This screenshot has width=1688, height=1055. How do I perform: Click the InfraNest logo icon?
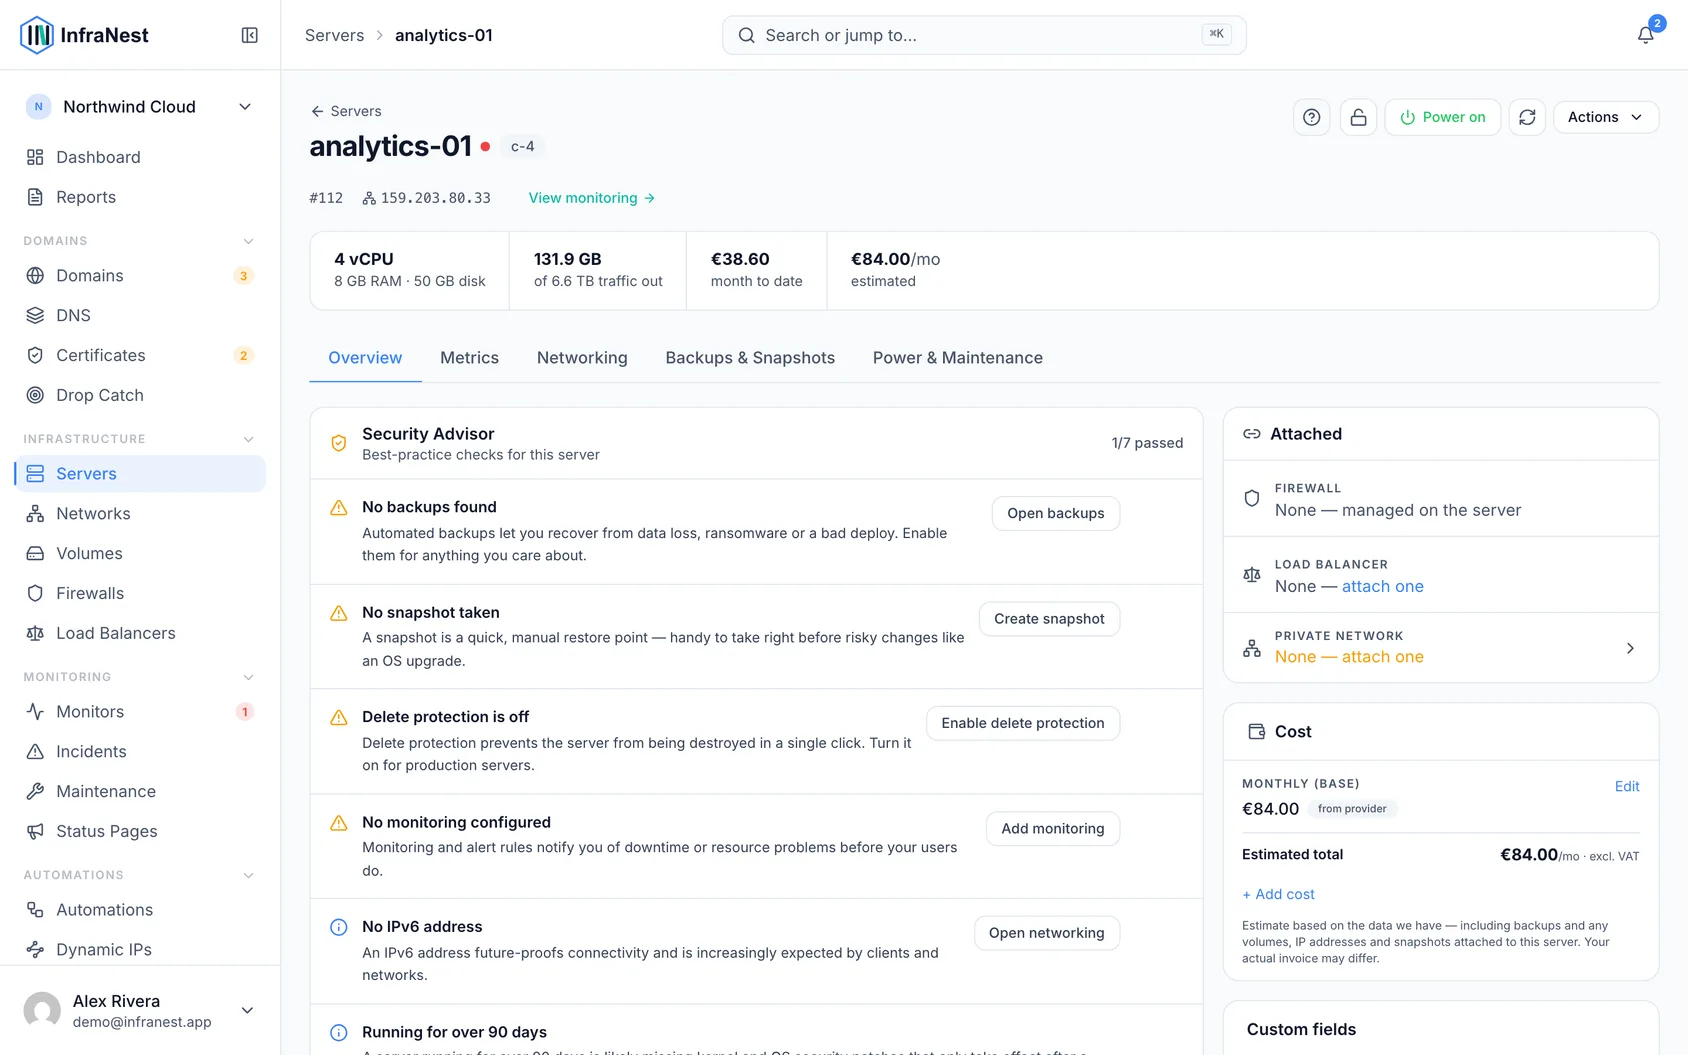[37, 35]
